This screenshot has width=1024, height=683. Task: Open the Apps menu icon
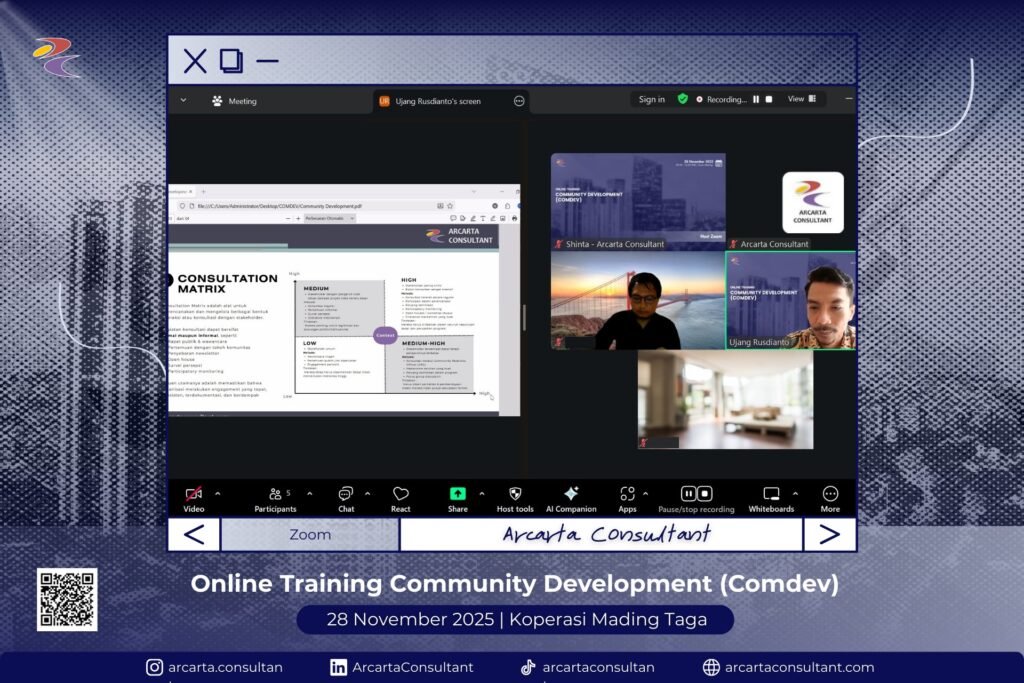[x=627, y=494]
